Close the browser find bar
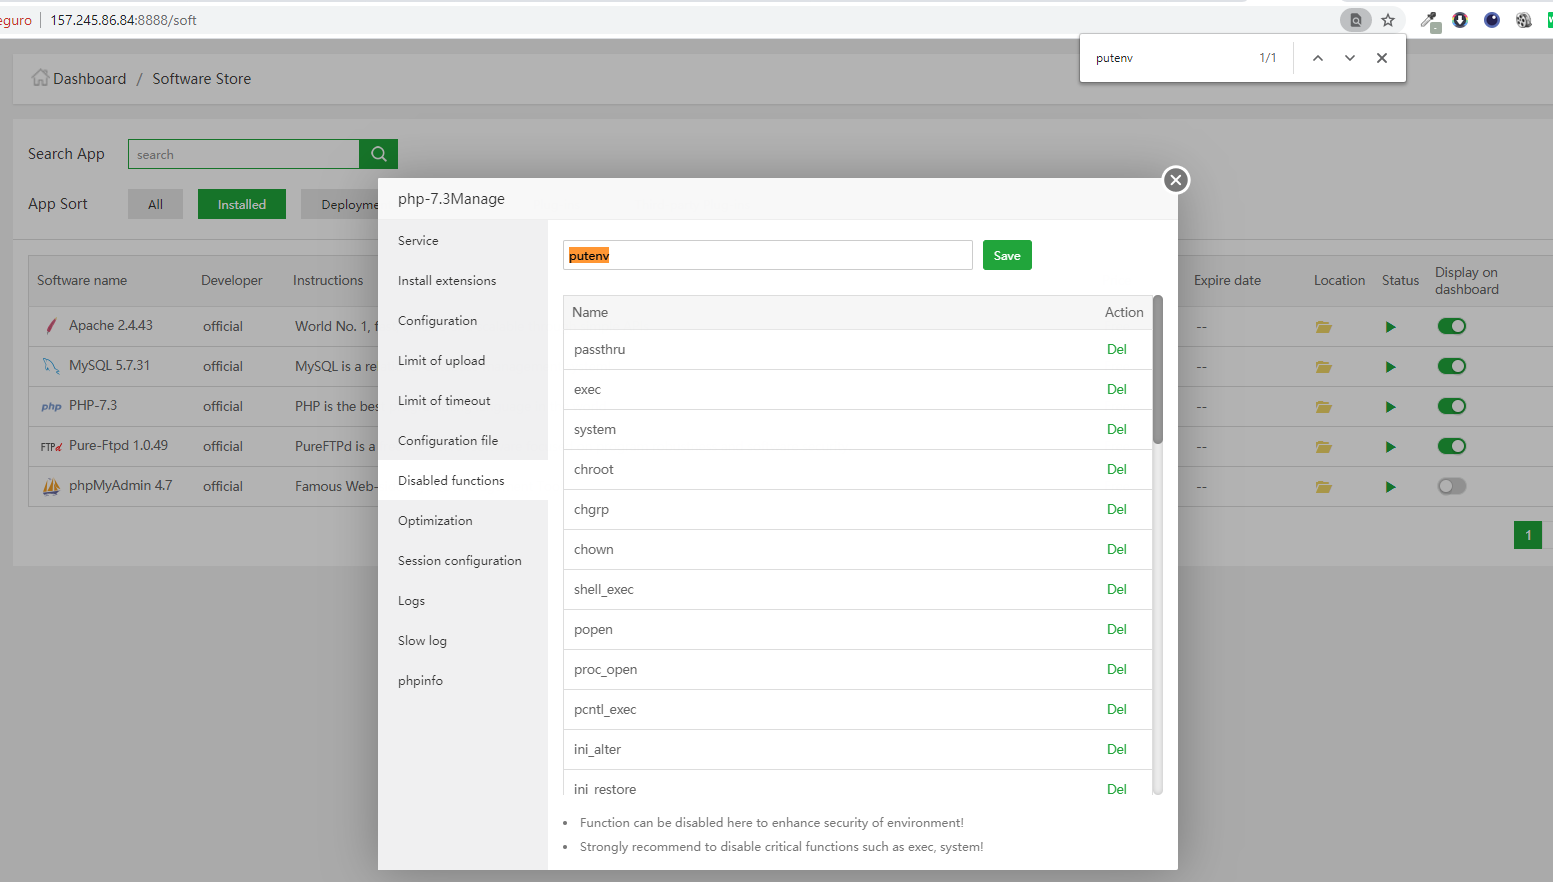The height and width of the screenshot is (882, 1553). point(1382,58)
